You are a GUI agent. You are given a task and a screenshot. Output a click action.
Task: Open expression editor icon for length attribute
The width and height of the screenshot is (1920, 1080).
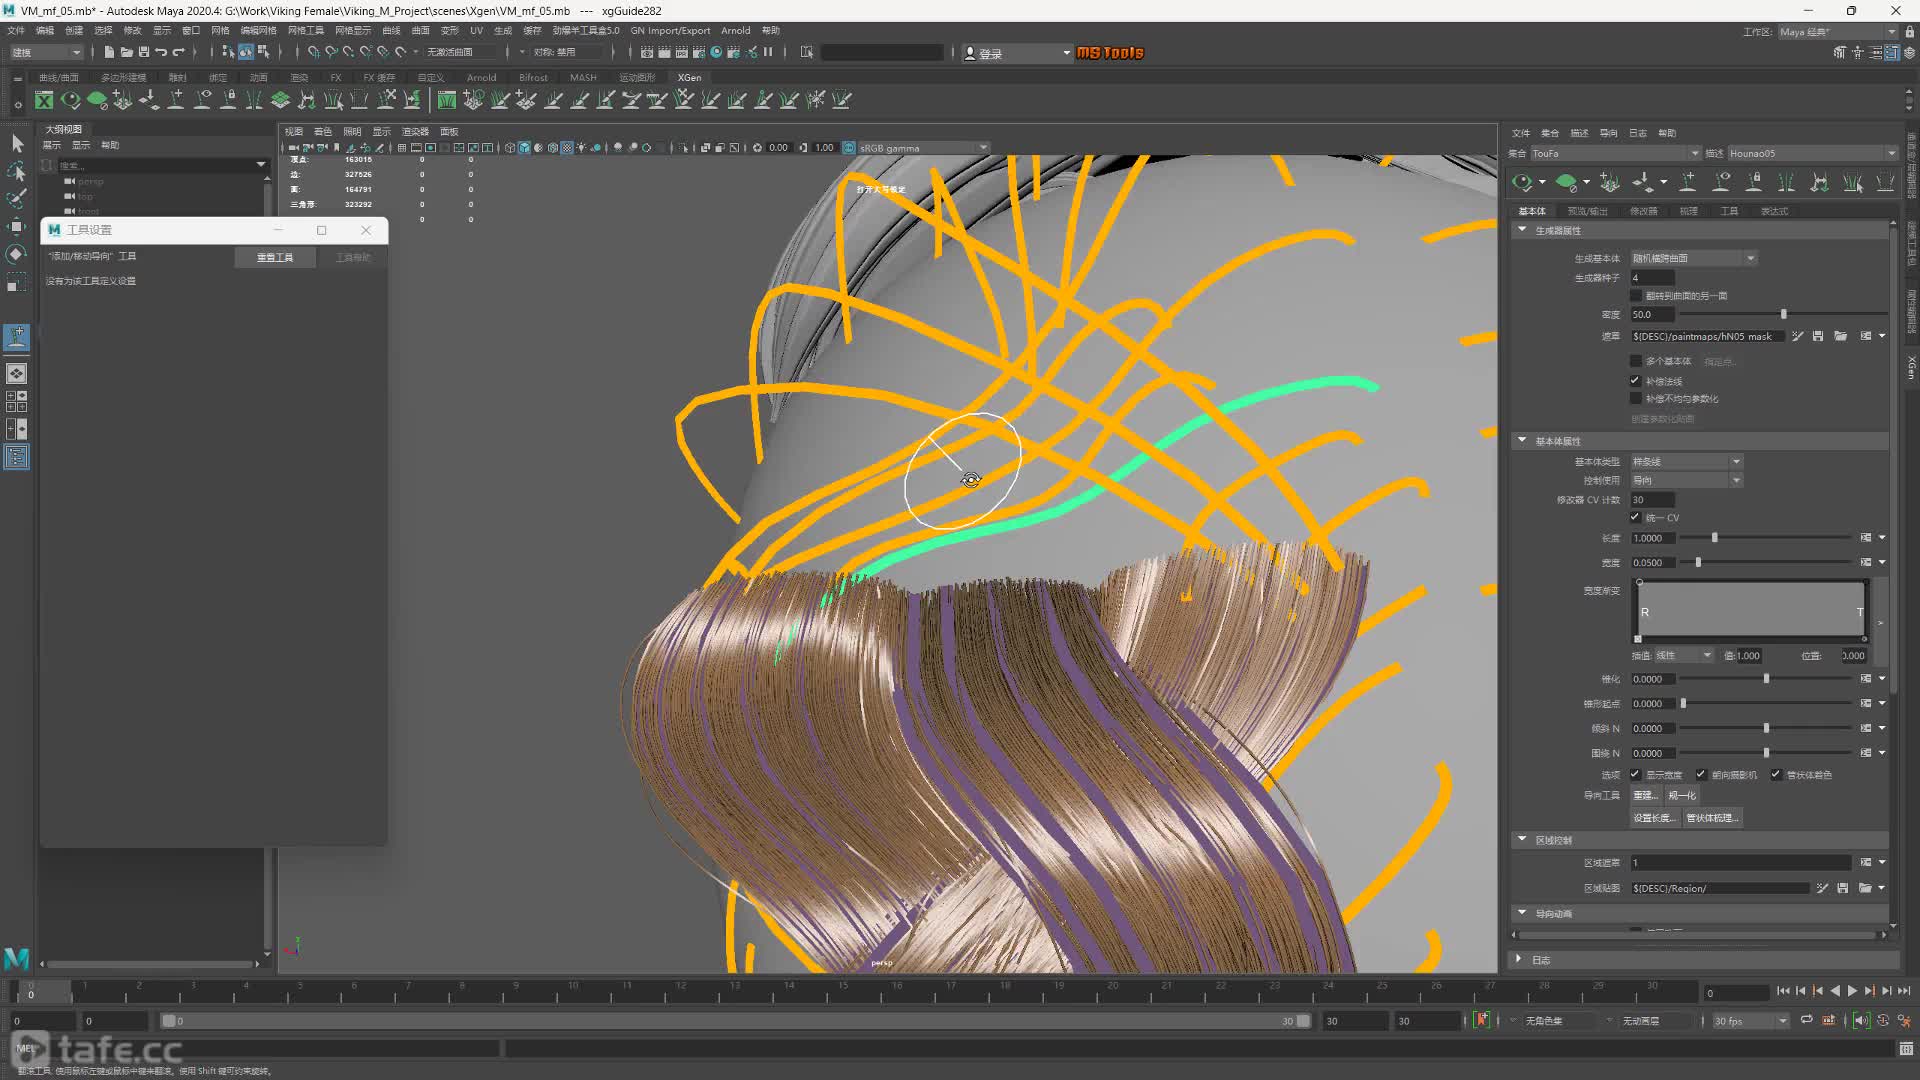pyautogui.click(x=1866, y=538)
